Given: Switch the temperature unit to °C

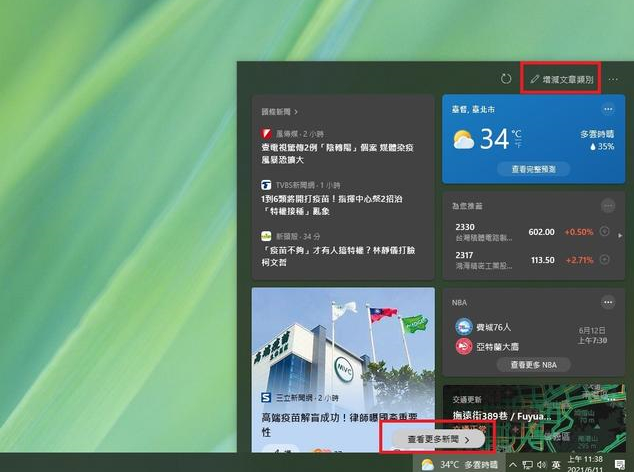Looking at the screenshot, I should pos(516,133).
